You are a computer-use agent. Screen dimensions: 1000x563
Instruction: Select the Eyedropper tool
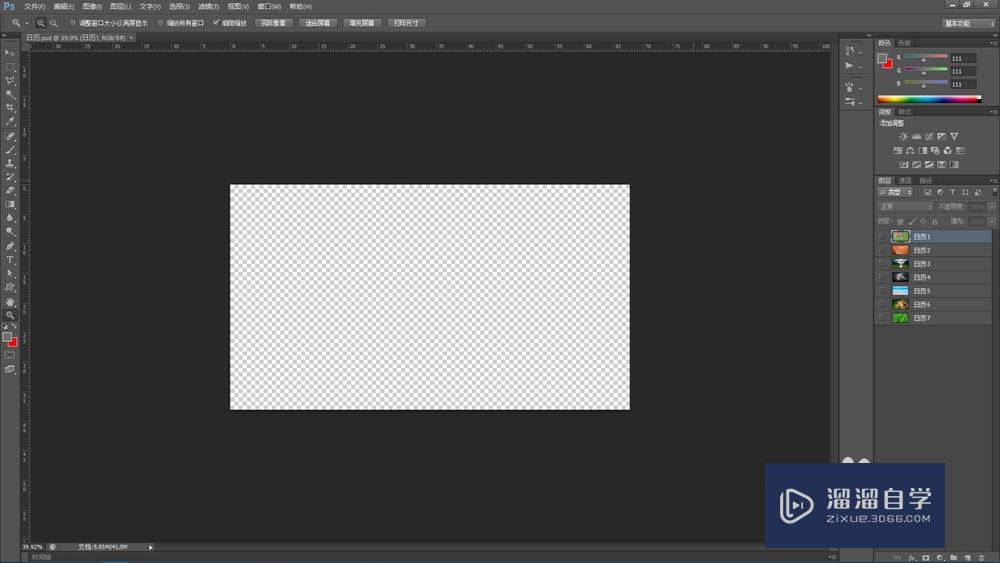[10, 121]
